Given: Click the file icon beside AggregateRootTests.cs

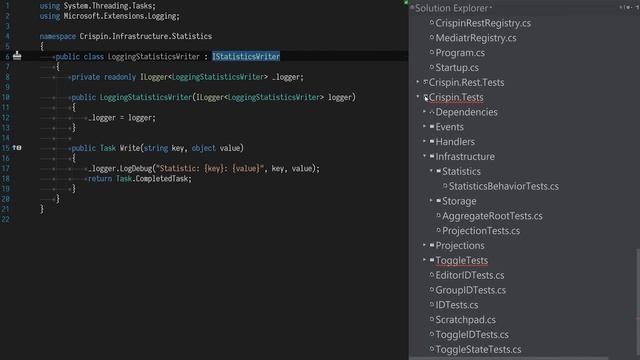Looking at the screenshot, I should (x=438, y=216).
